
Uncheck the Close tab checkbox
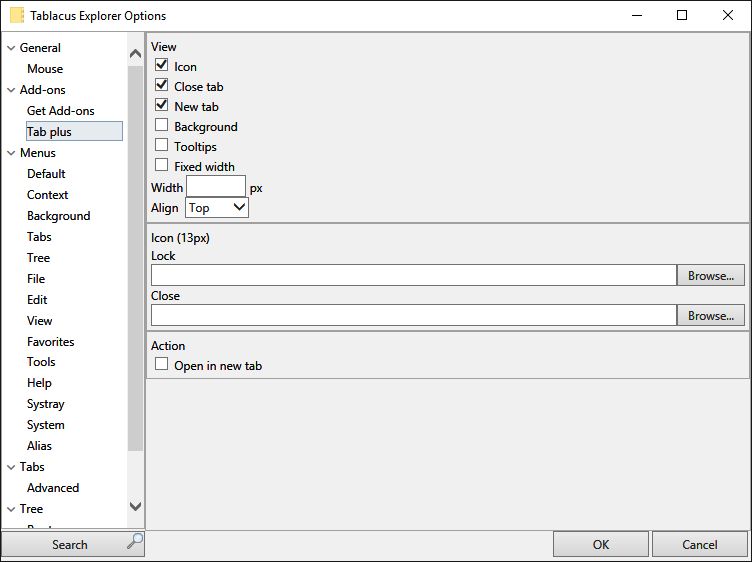click(x=162, y=85)
